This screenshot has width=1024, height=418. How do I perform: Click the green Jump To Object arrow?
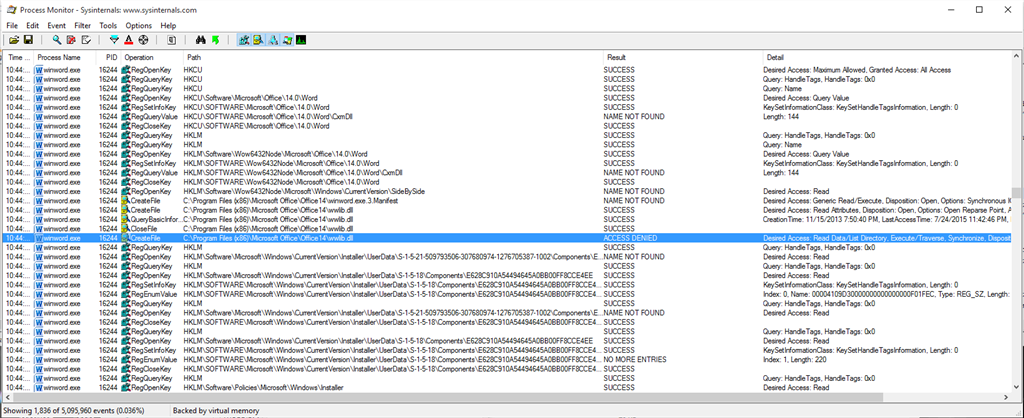(216, 40)
